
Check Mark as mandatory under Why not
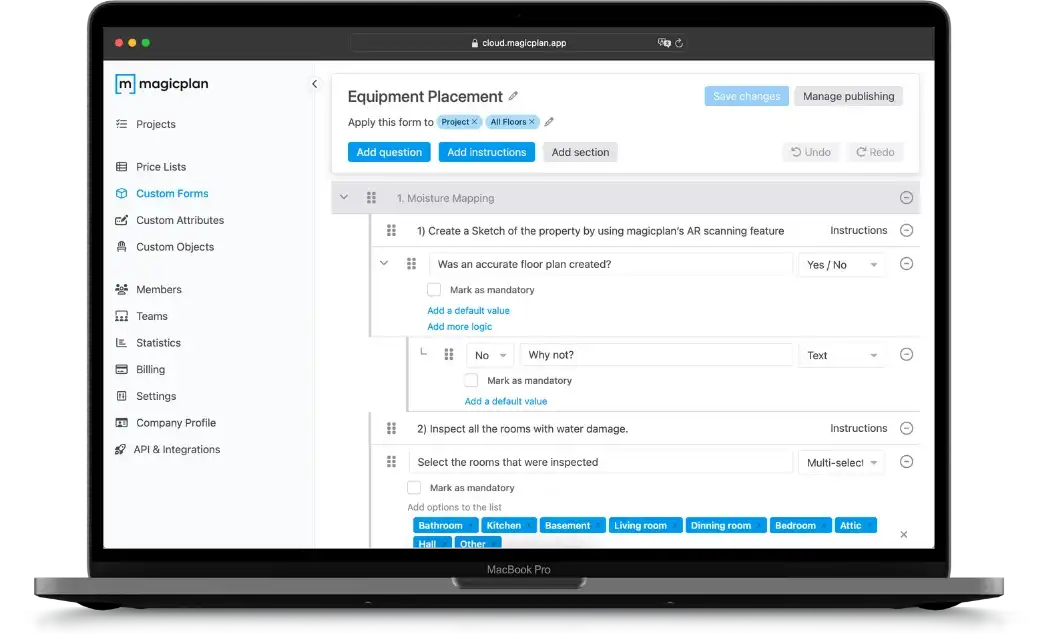(471, 380)
